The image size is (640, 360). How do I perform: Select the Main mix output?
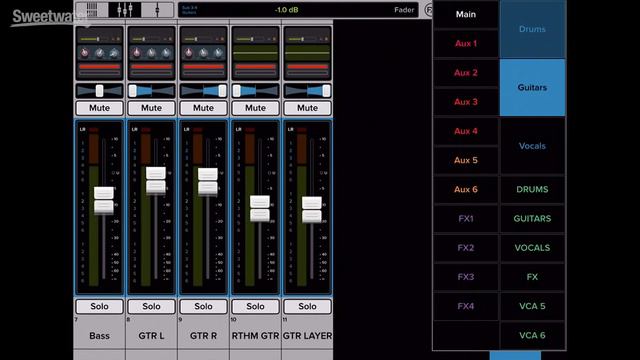point(466,14)
